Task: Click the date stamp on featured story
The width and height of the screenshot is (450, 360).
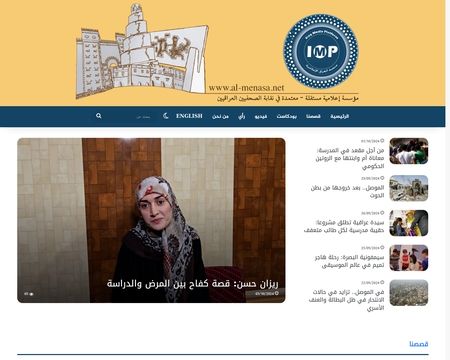Action: click(x=266, y=294)
